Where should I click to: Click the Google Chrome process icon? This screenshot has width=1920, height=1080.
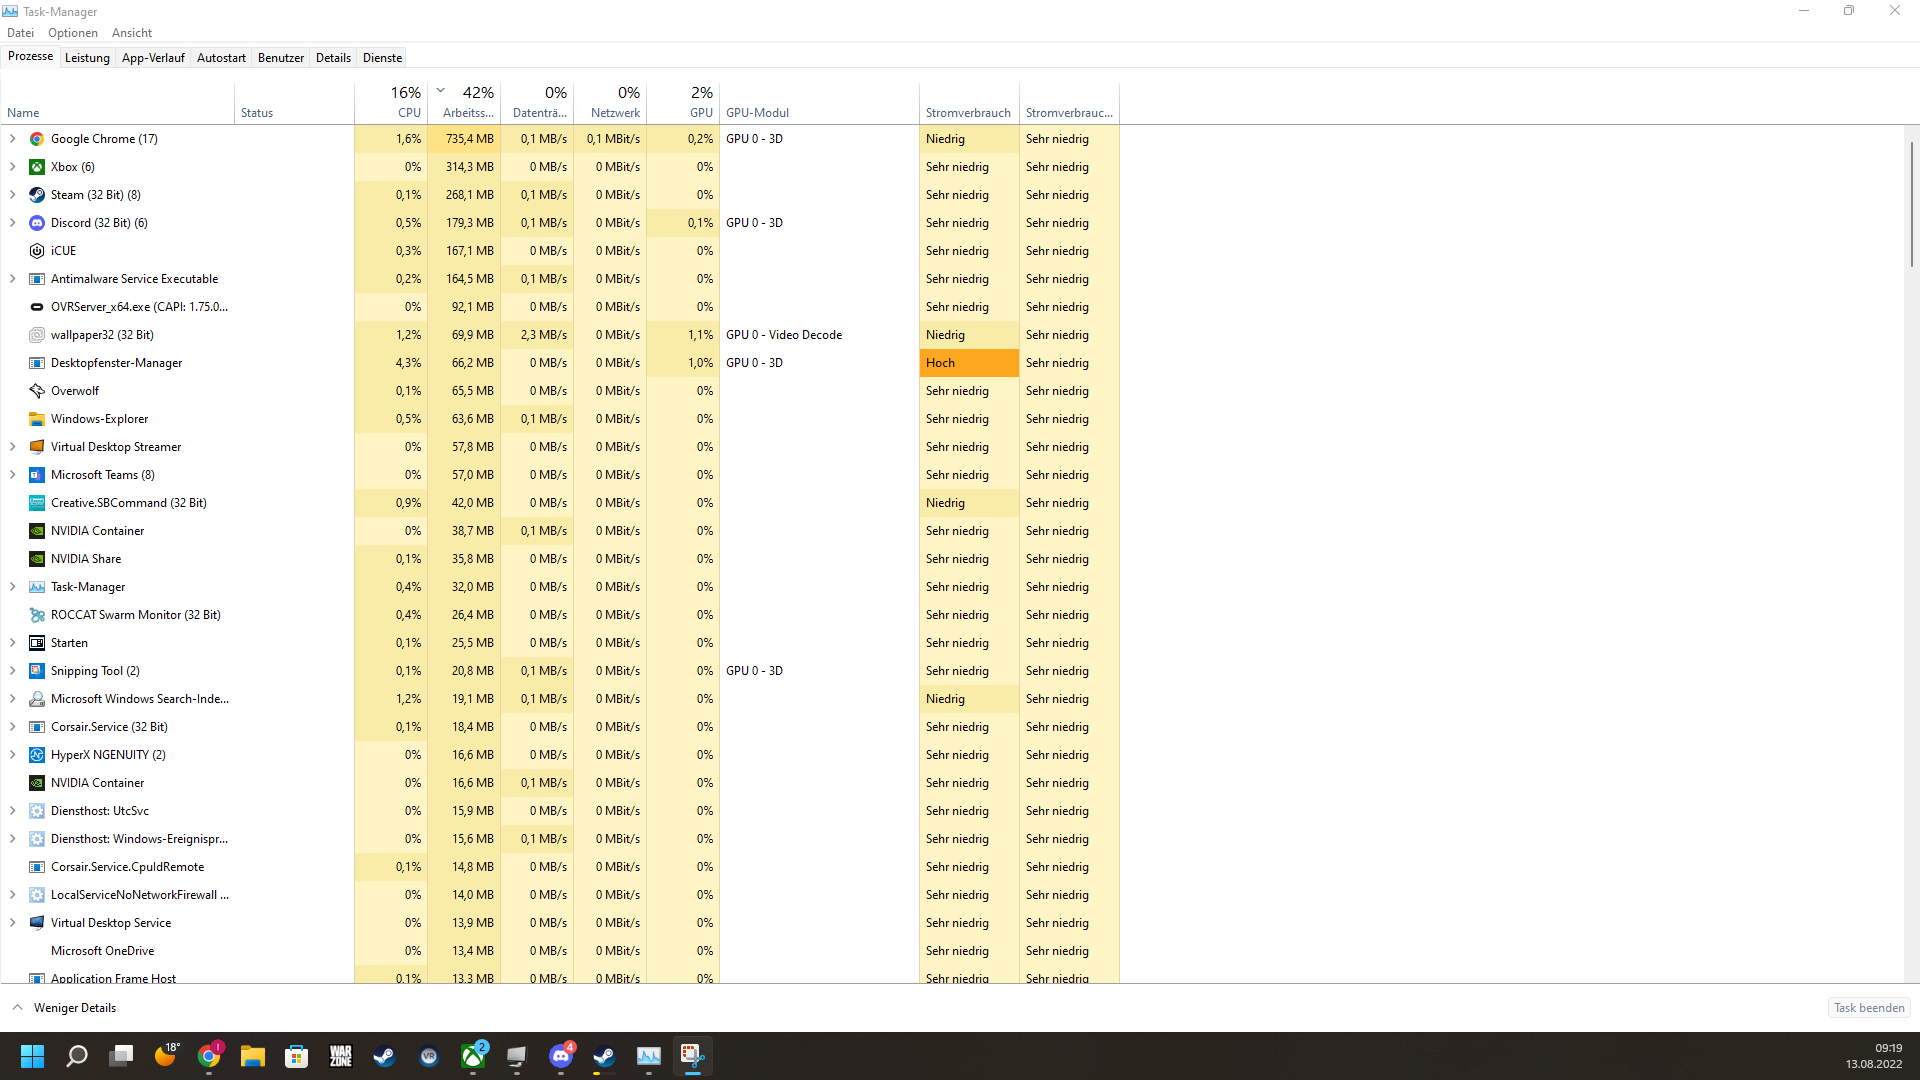37,139
